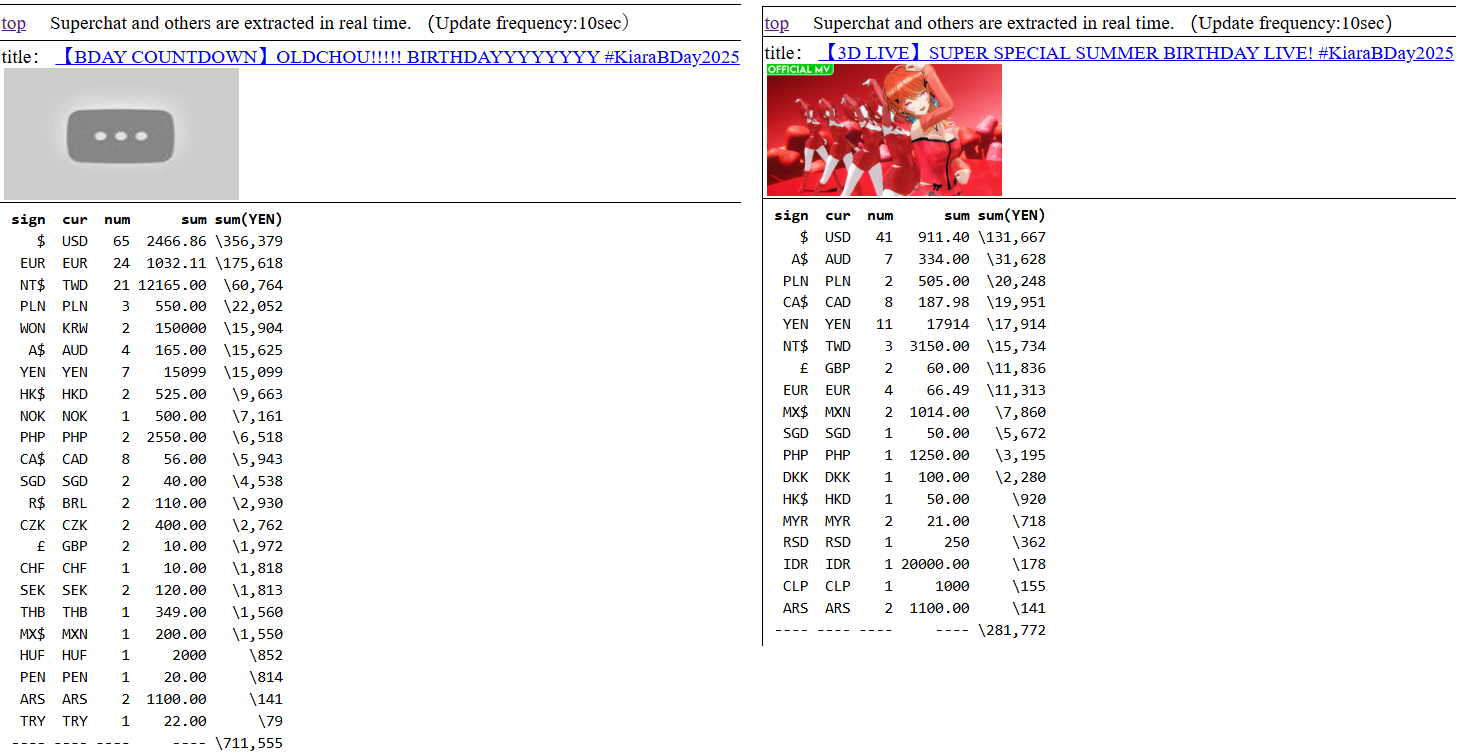This screenshot has width=1459, height=754.
Task: Select the SEK yen total \1,813
Action: 257,590
